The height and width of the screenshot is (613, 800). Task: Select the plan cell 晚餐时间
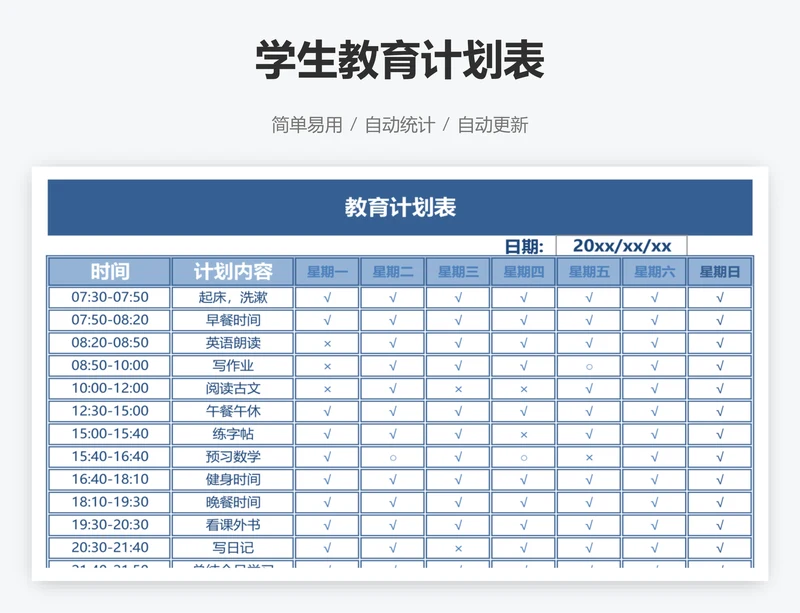pos(233,502)
